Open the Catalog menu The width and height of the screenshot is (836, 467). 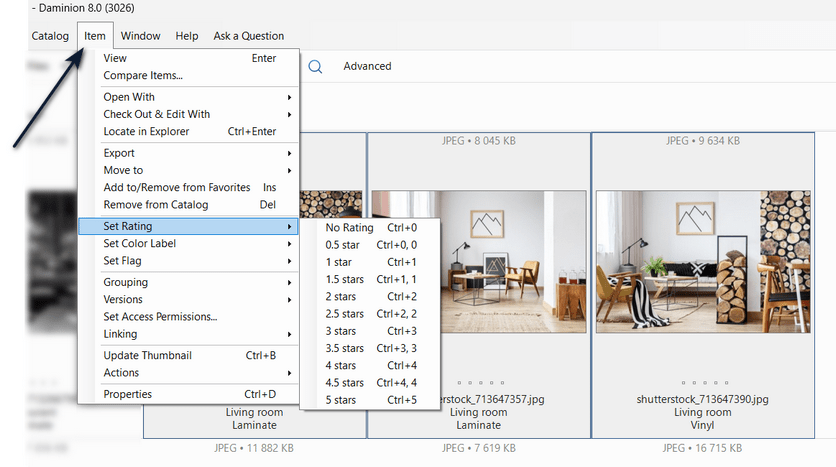click(50, 36)
